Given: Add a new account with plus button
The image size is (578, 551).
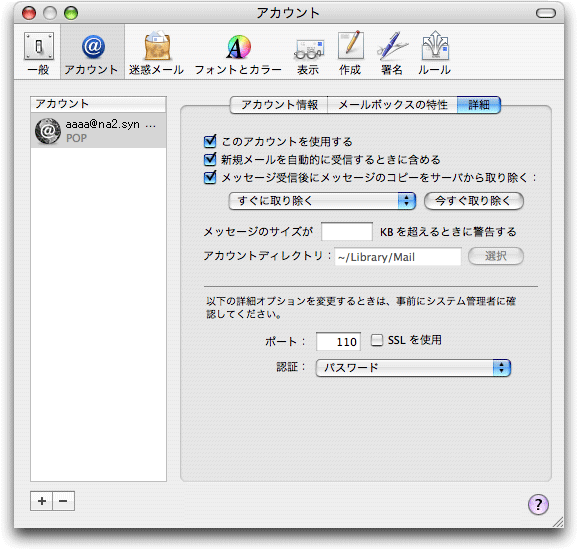Looking at the screenshot, I should click(42, 501).
